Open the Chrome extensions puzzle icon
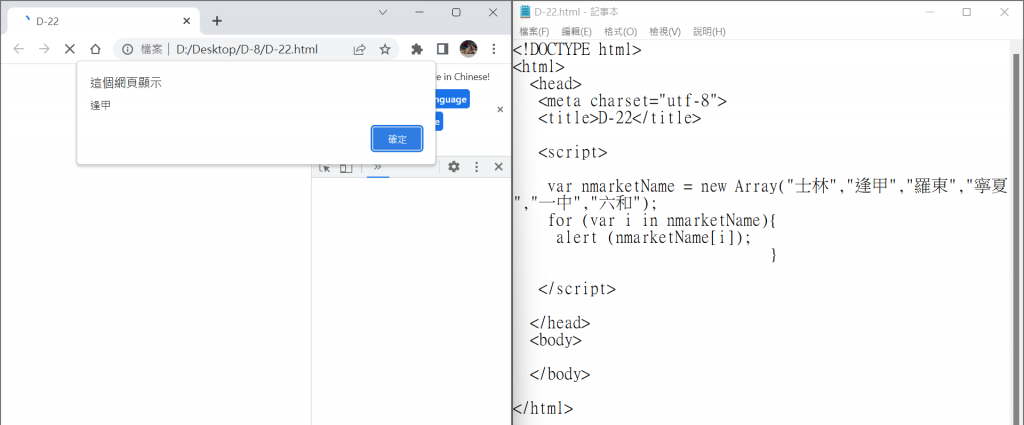Viewport: 1024px width, 425px height. [x=417, y=49]
